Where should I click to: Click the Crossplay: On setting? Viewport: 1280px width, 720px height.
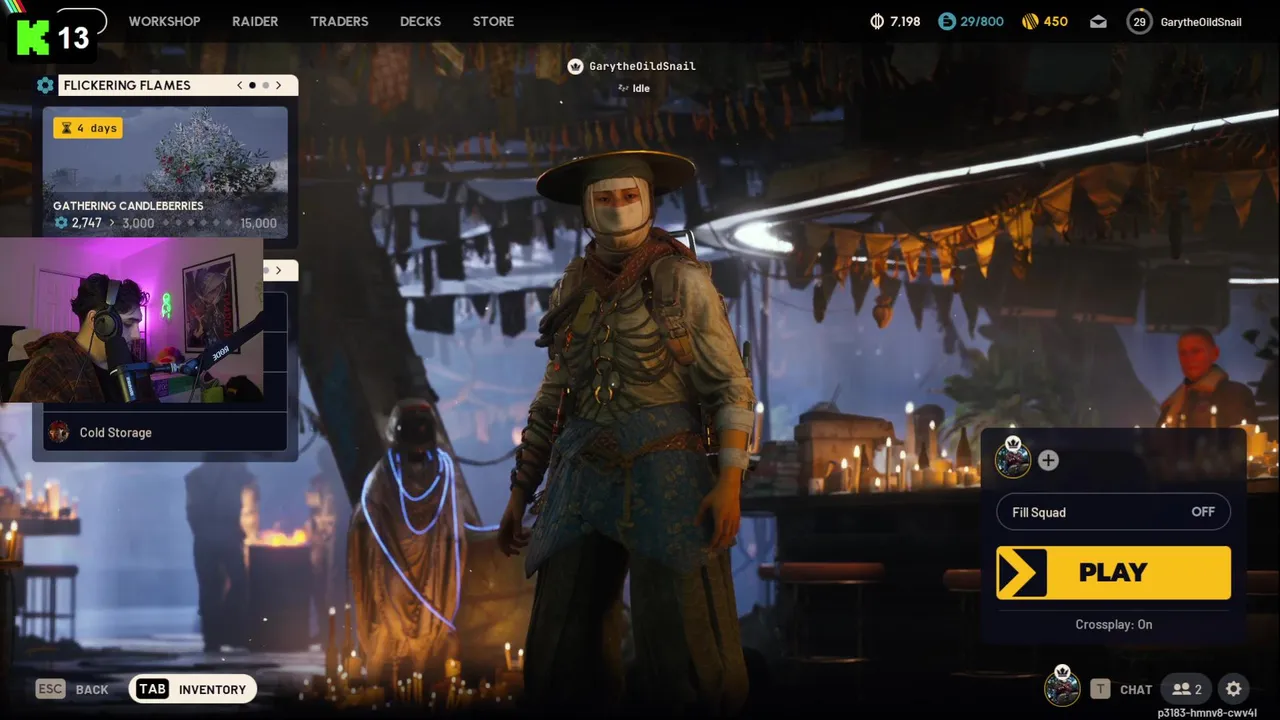(1113, 624)
